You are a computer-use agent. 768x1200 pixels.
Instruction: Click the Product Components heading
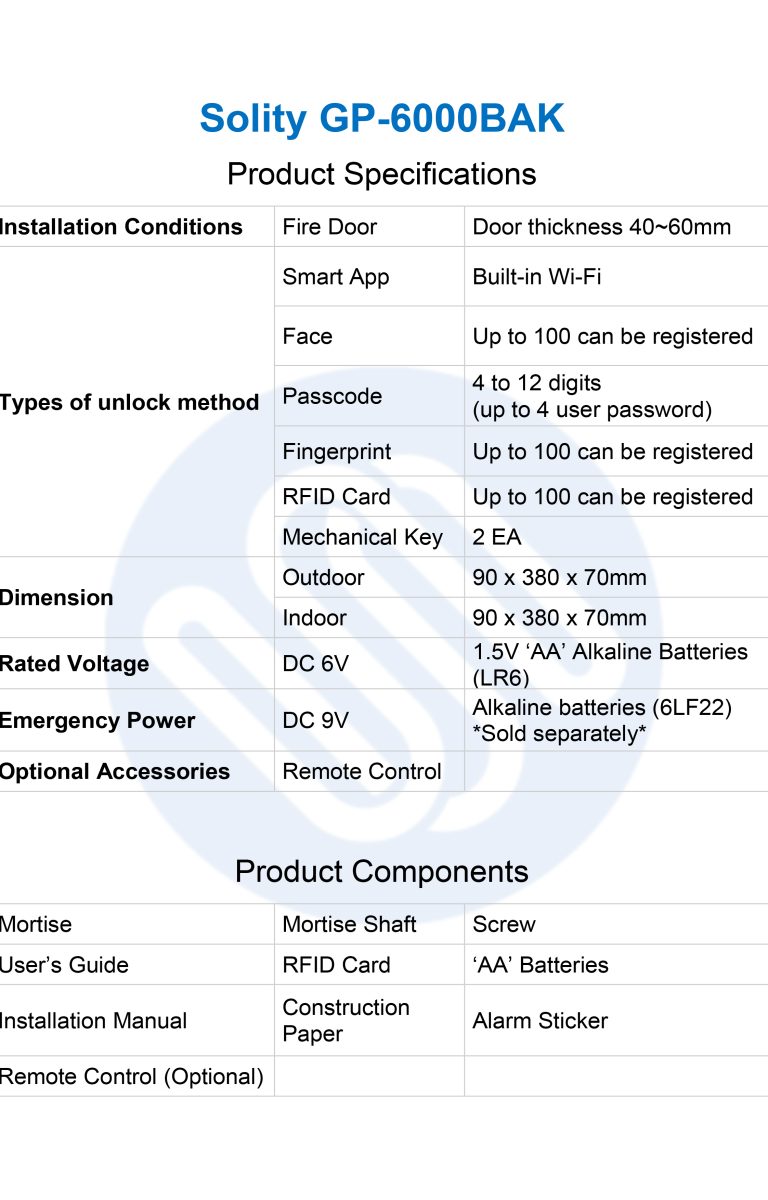(x=382, y=871)
